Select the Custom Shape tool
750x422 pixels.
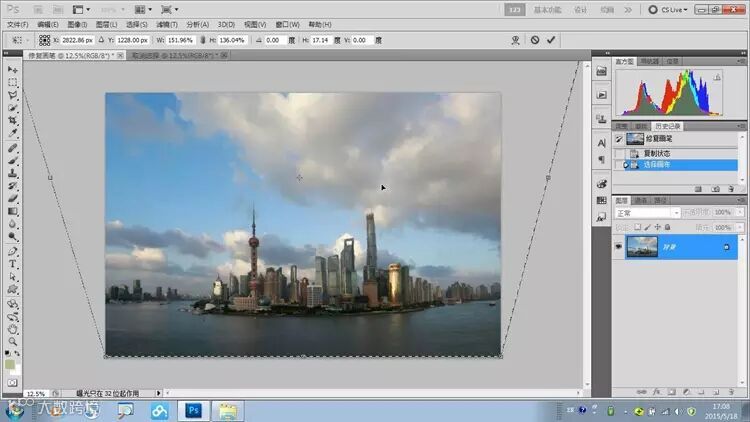click(x=12, y=289)
